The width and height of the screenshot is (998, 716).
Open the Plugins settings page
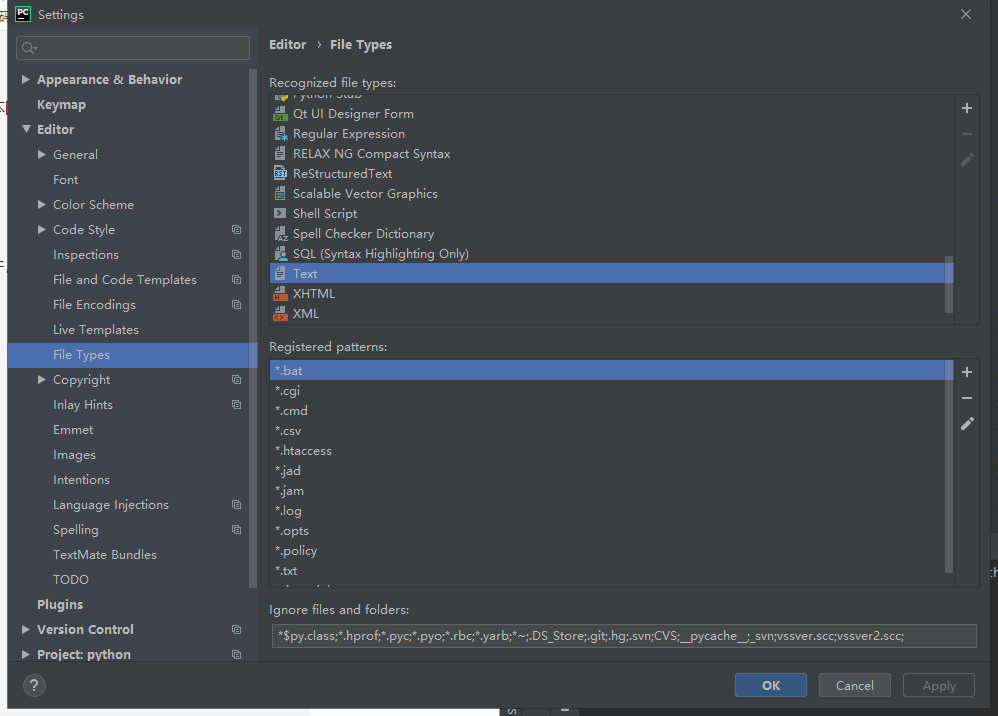point(60,605)
